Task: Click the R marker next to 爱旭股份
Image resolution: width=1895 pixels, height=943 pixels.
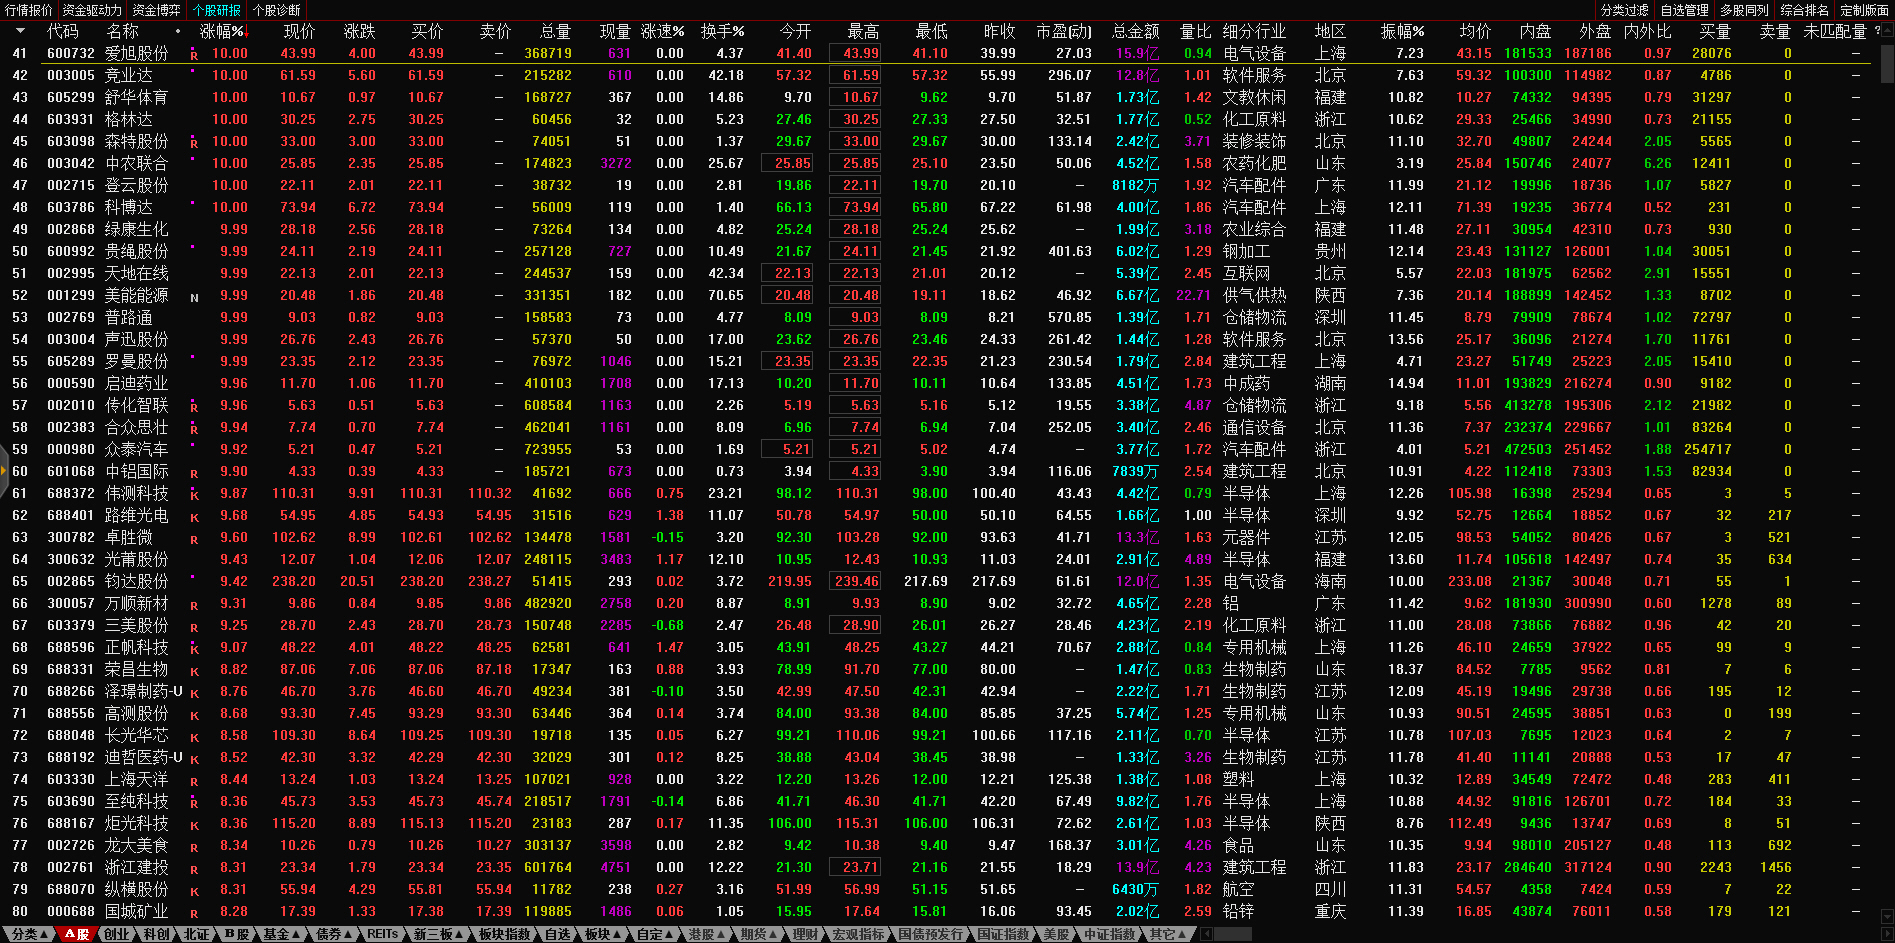Action: pyautogui.click(x=194, y=55)
